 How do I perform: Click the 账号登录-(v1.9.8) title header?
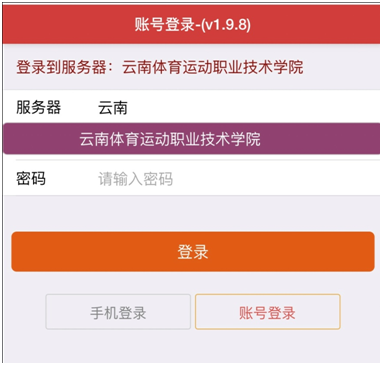point(193,25)
